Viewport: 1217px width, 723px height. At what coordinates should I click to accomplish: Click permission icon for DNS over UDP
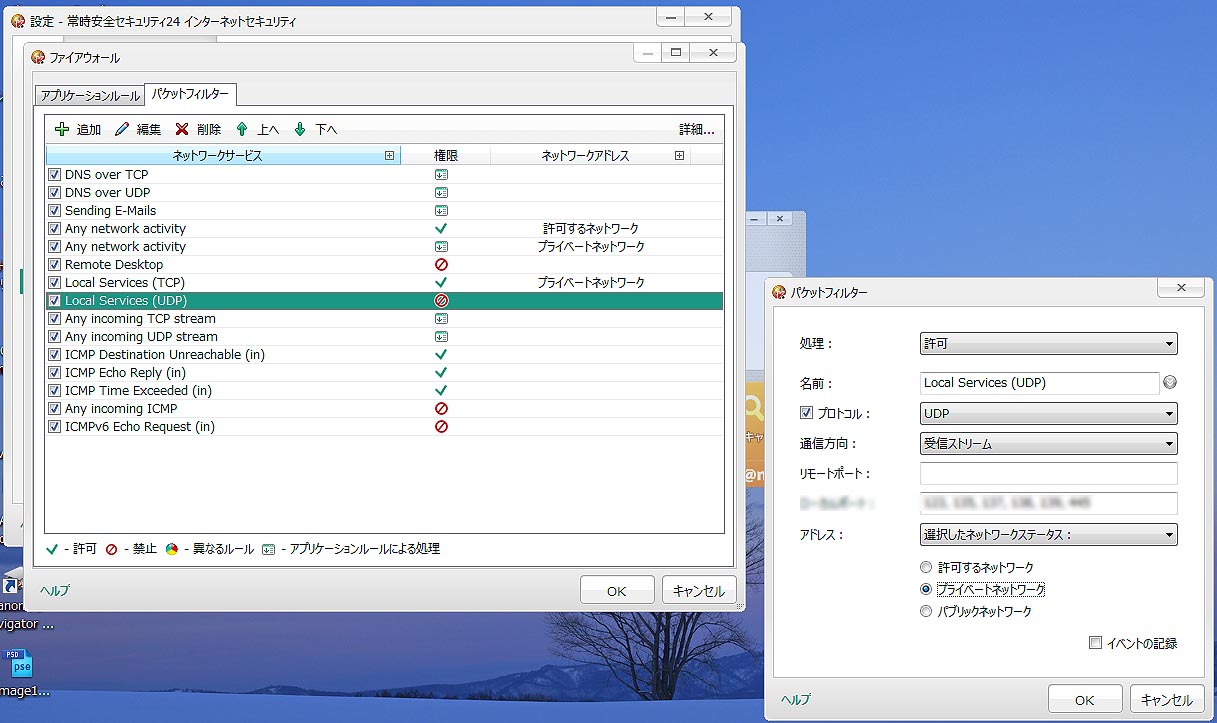point(441,193)
